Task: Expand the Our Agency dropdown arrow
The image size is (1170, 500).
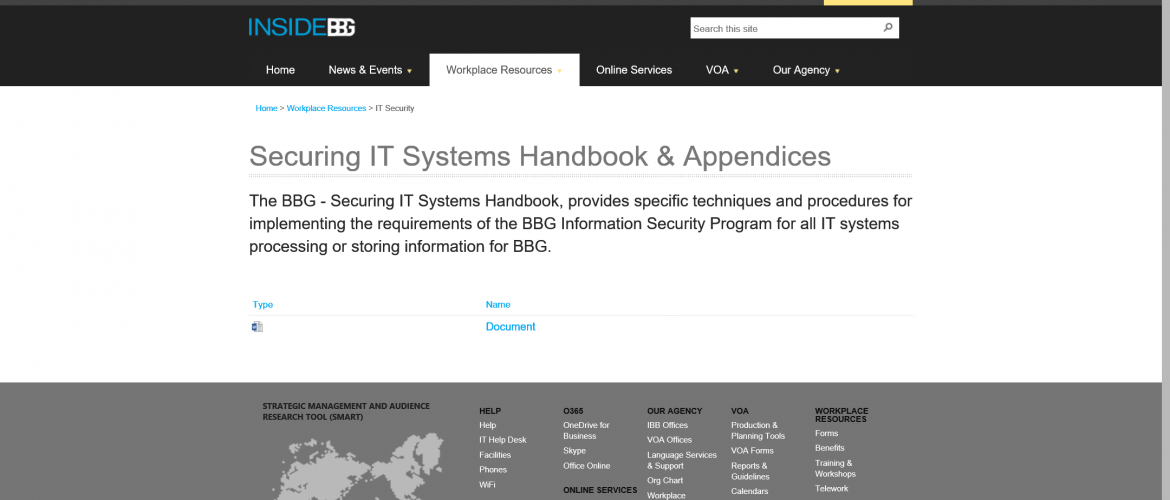Action: pyautogui.click(x=837, y=71)
